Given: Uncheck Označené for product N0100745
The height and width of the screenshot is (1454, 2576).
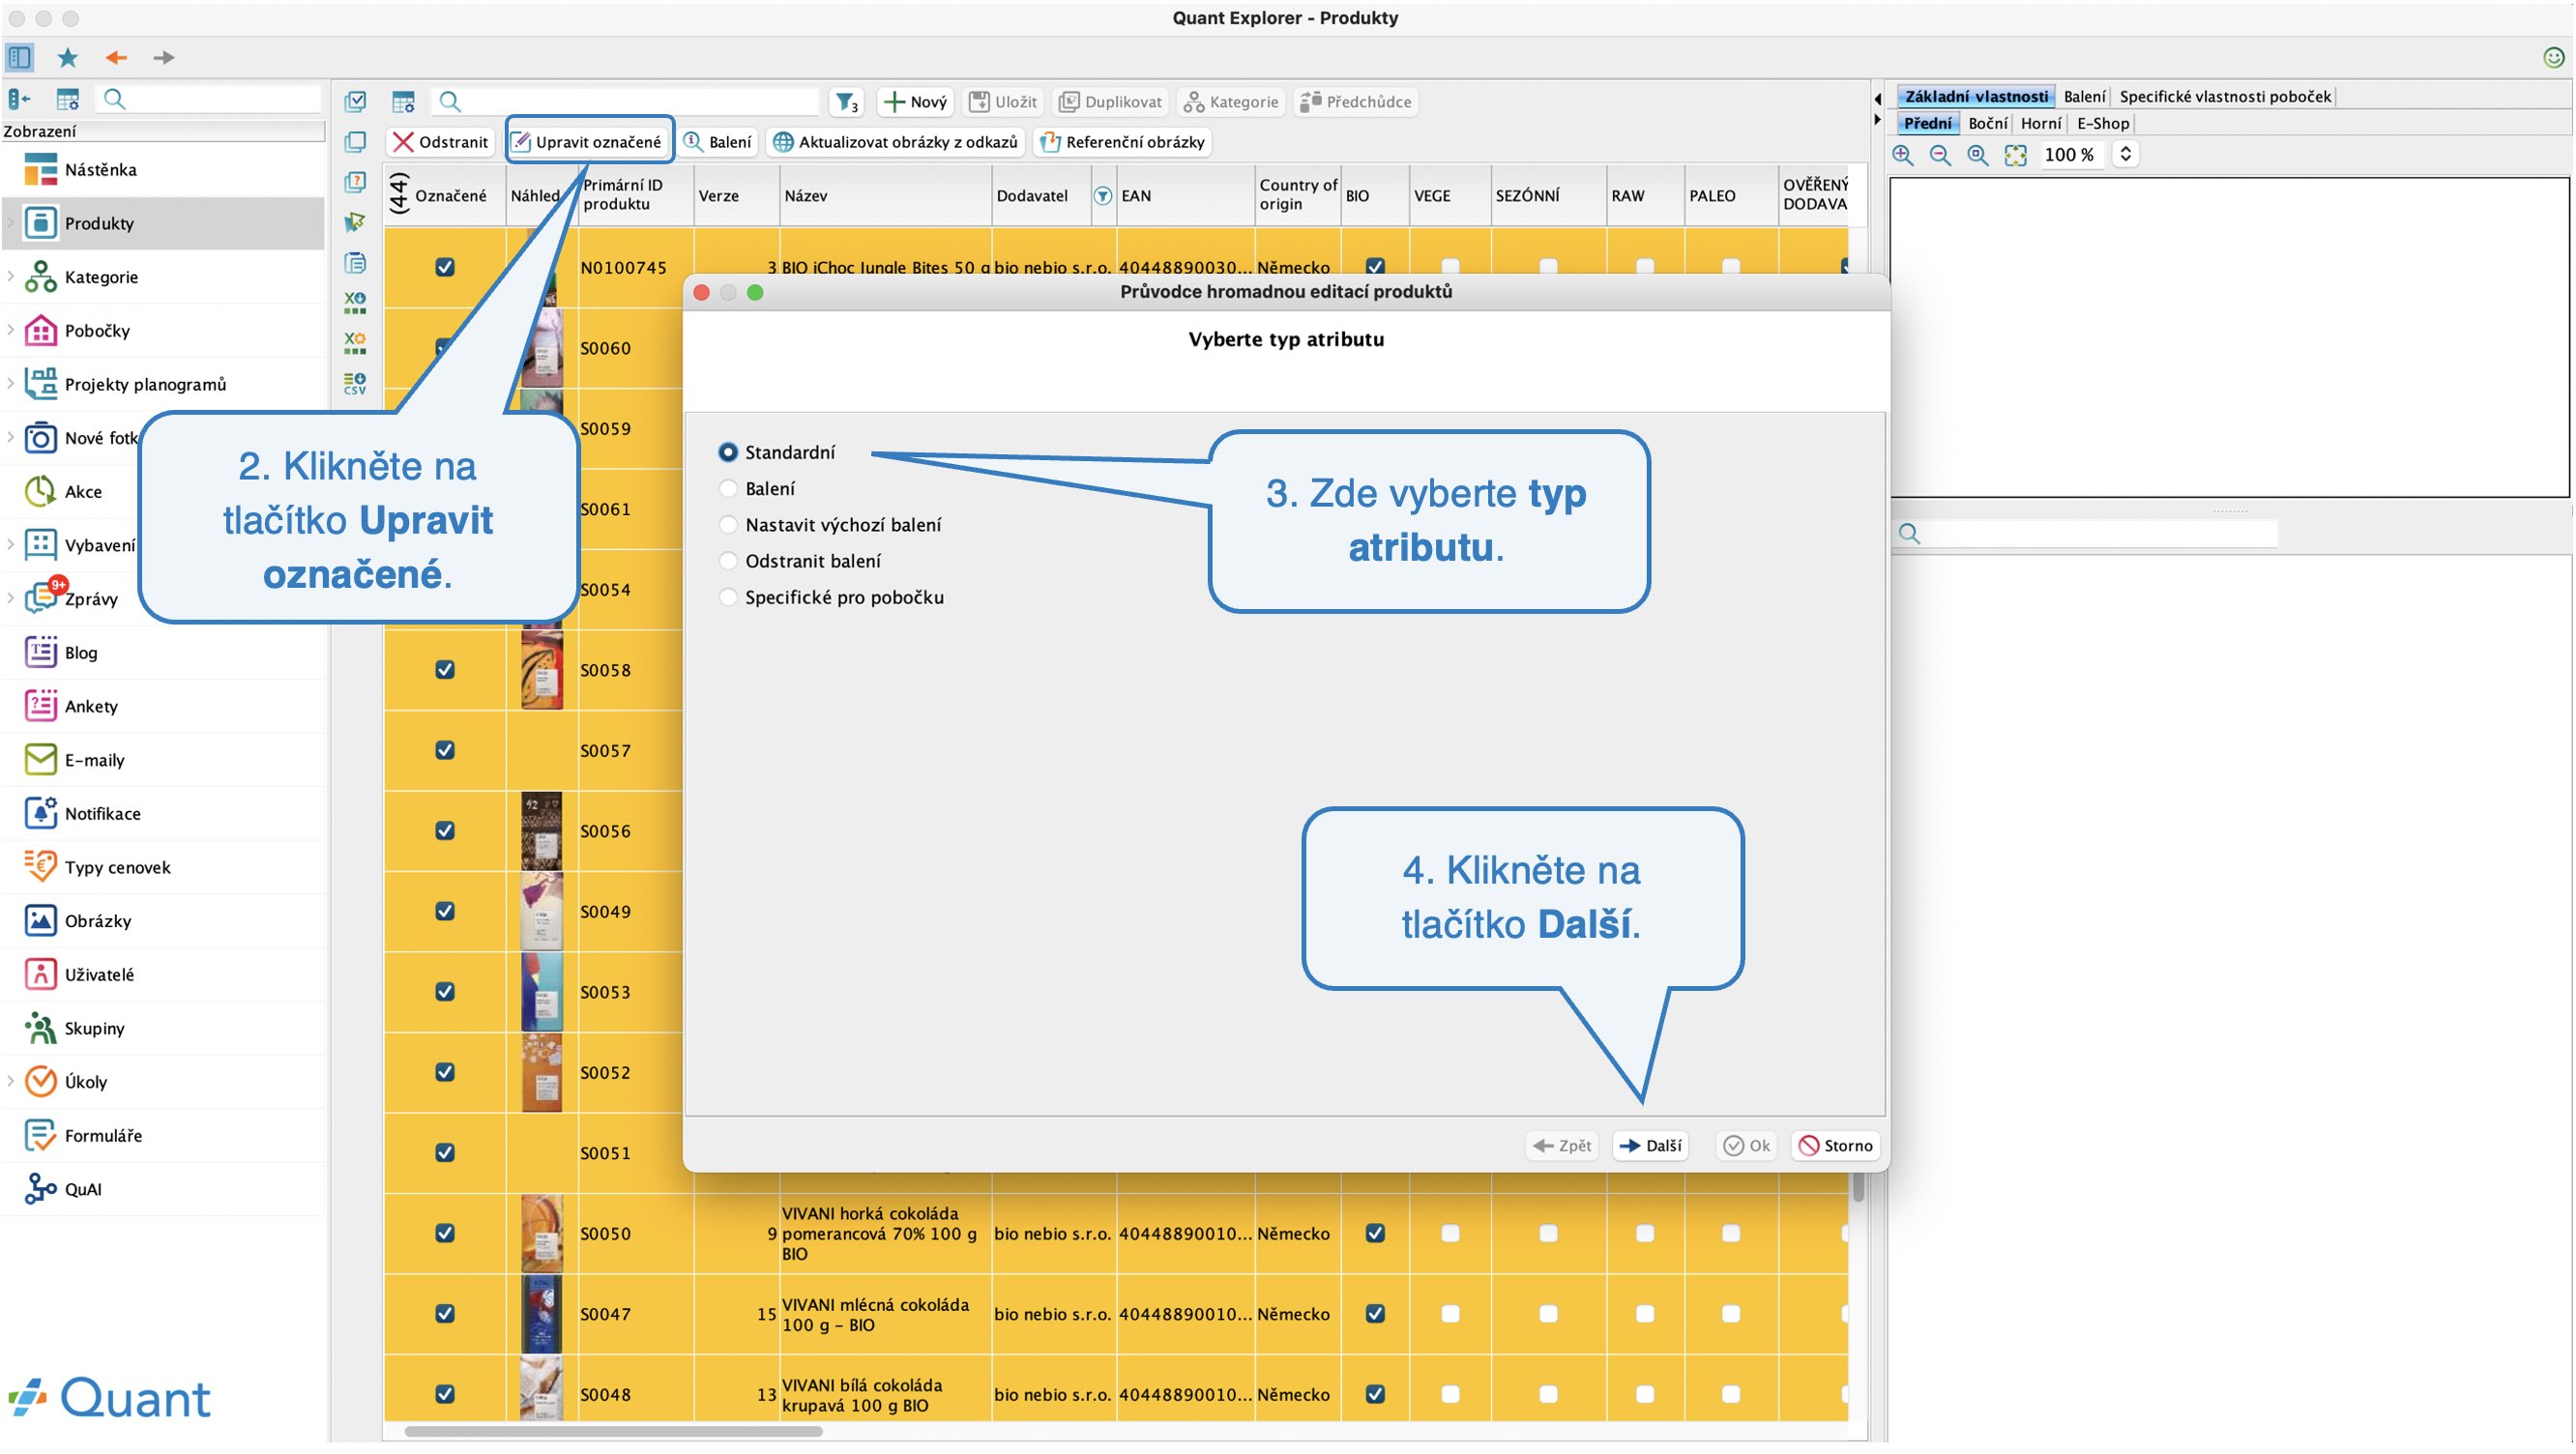Looking at the screenshot, I should (x=445, y=267).
